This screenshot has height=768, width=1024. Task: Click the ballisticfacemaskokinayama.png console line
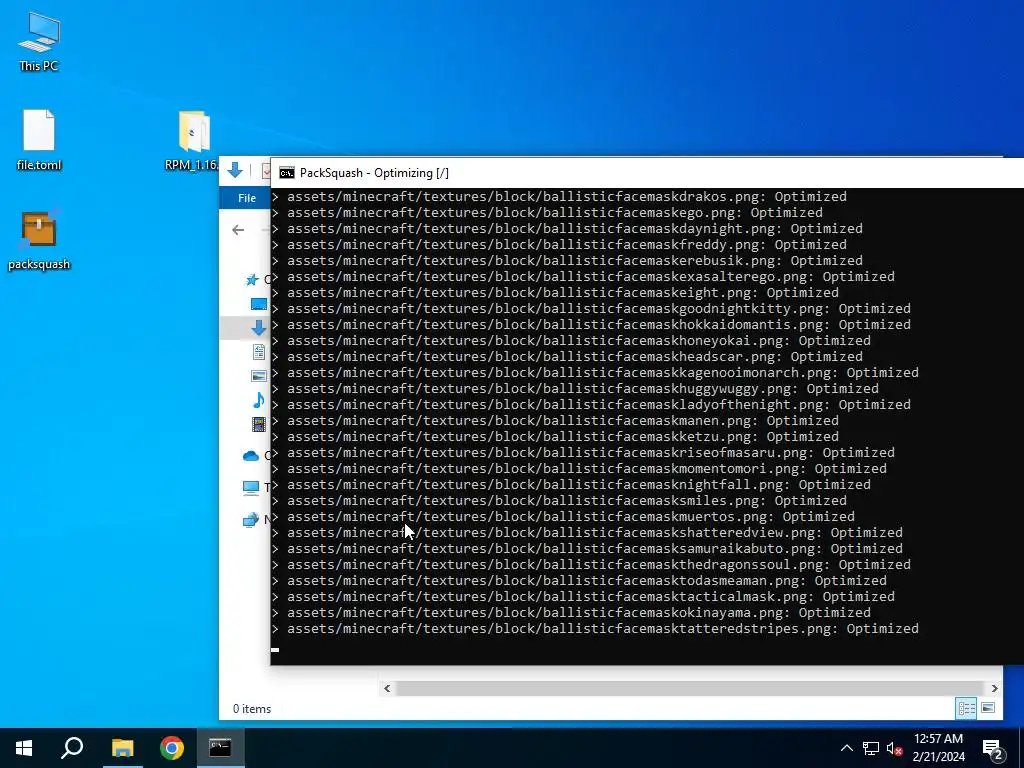(x=571, y=613)
